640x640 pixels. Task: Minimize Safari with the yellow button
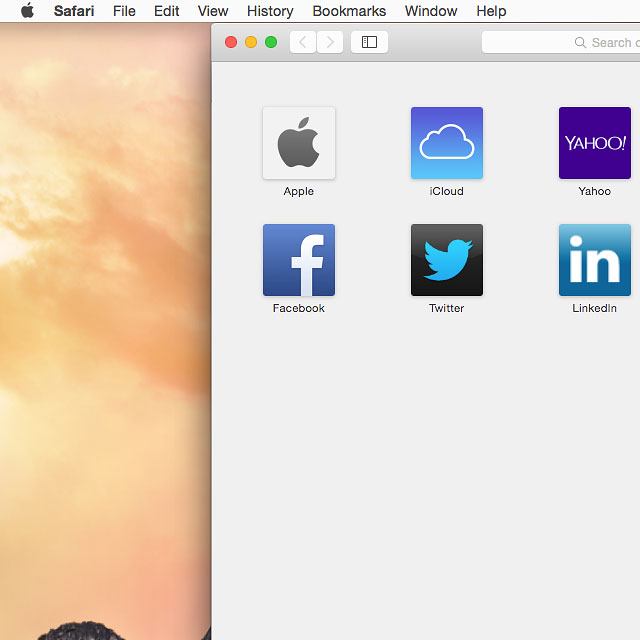coord(251,42)
